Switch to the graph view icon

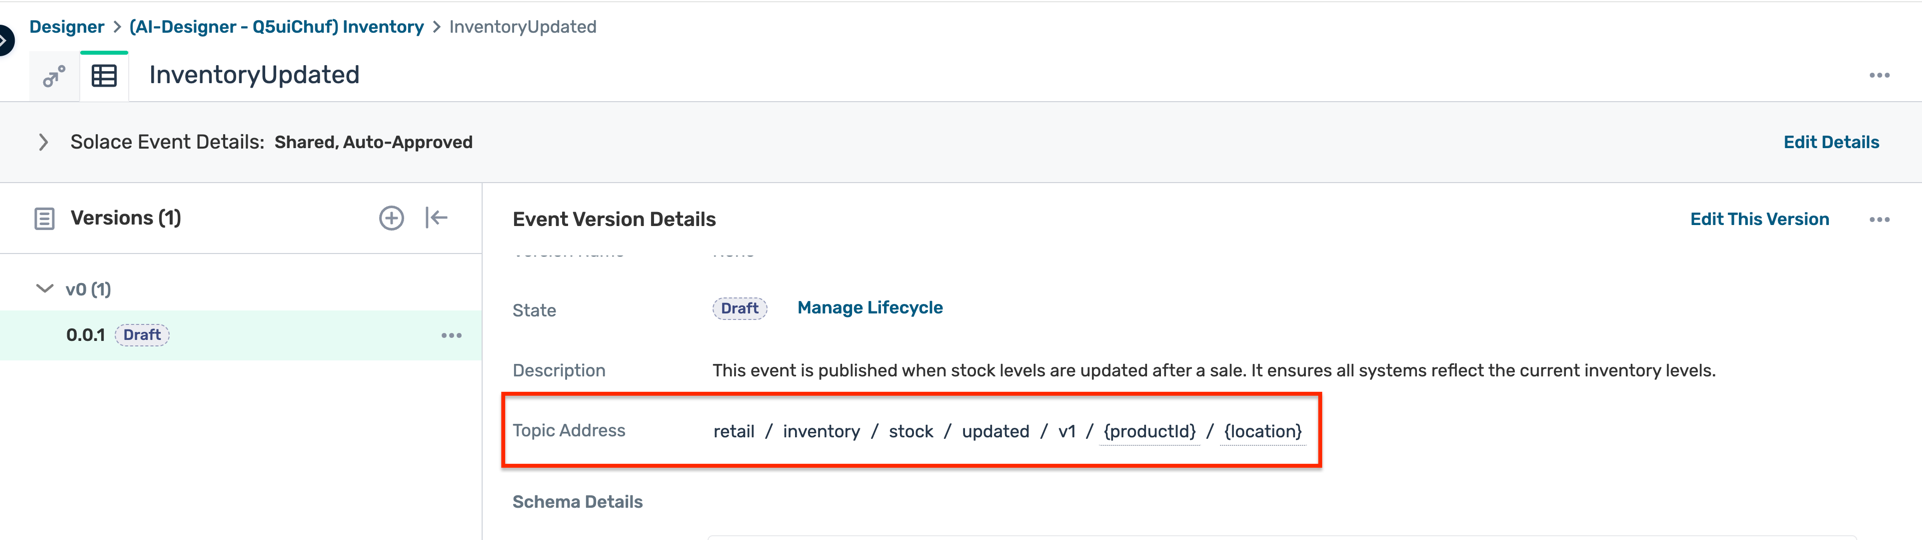coord(54,76)
